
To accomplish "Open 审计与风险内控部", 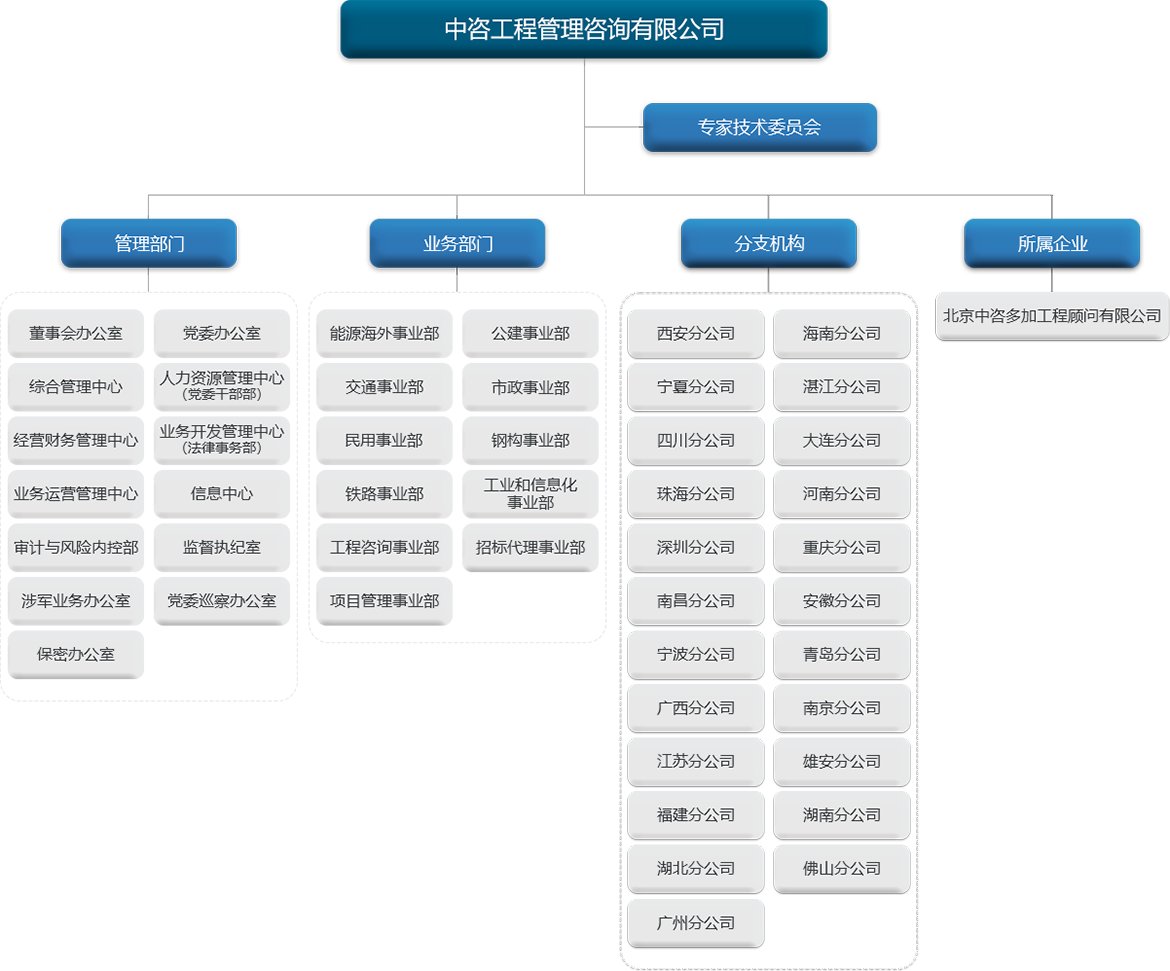I will point(76,547).
